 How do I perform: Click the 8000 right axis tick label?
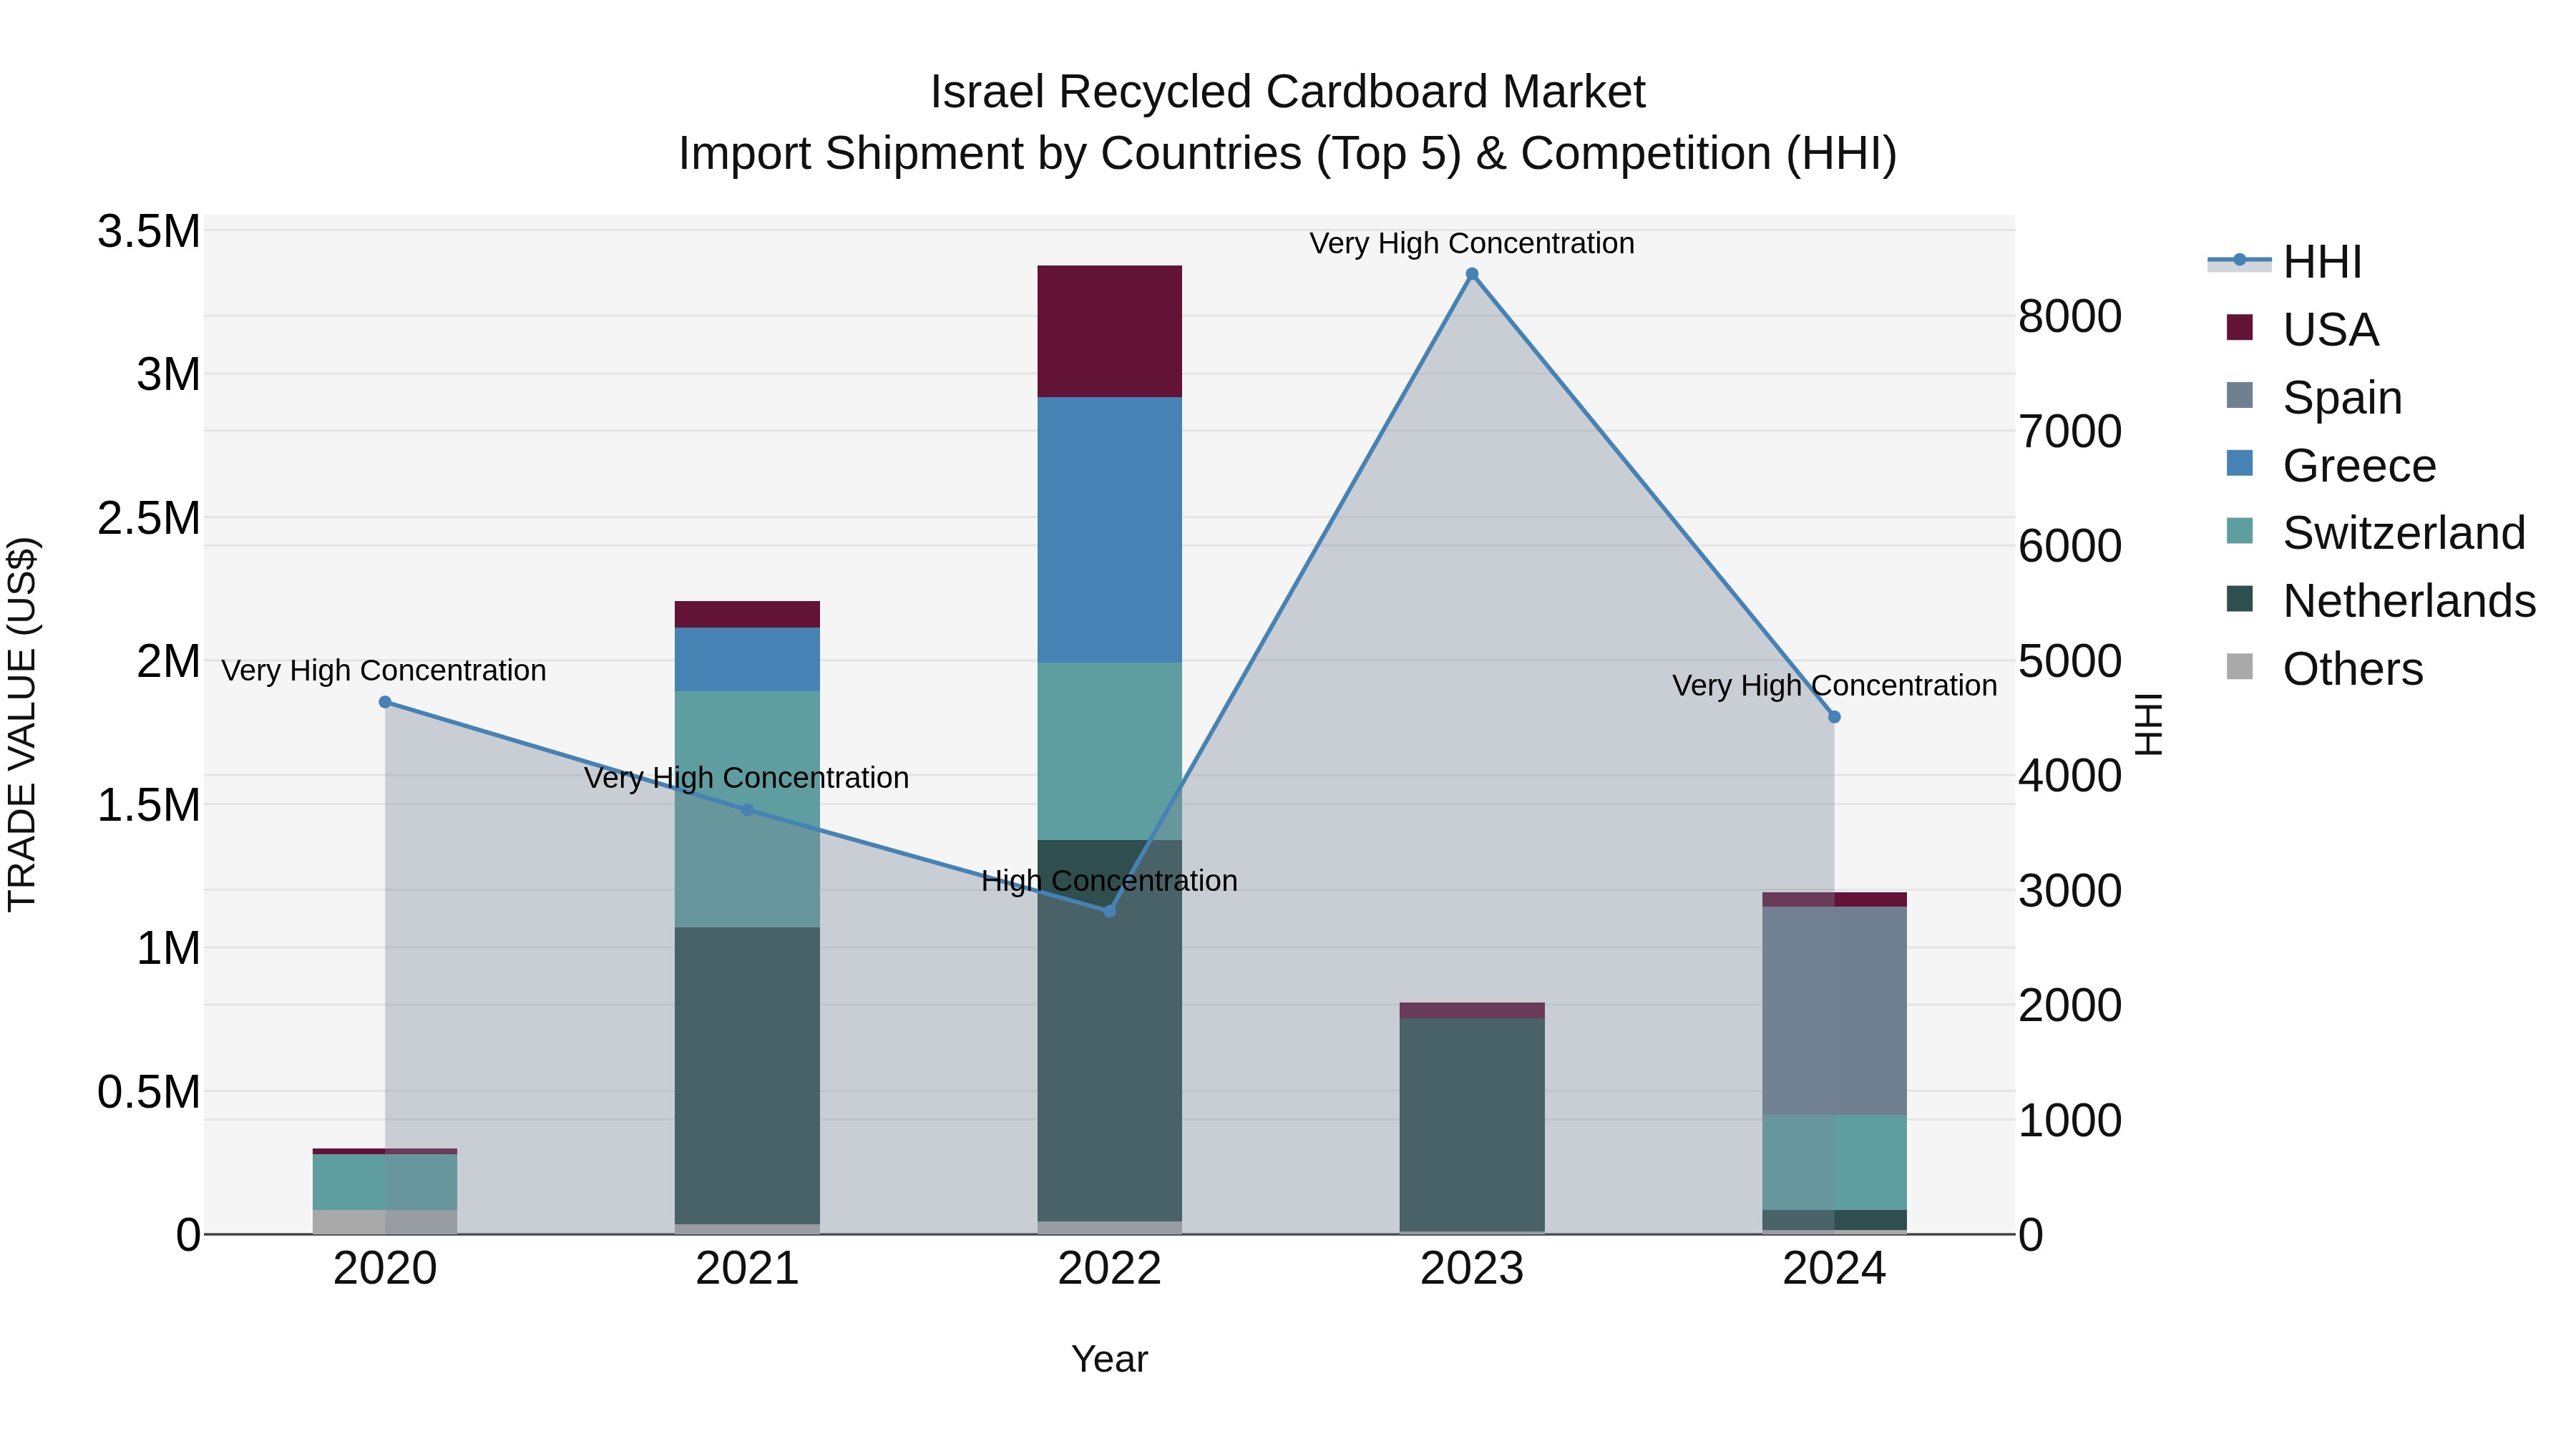[x=2070, y=317]
